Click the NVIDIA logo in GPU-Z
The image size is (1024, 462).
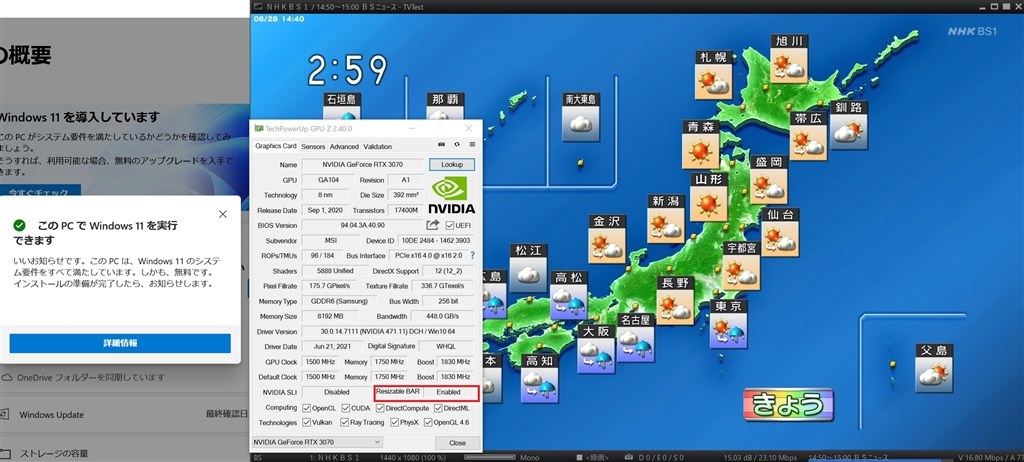click(451, 195)
